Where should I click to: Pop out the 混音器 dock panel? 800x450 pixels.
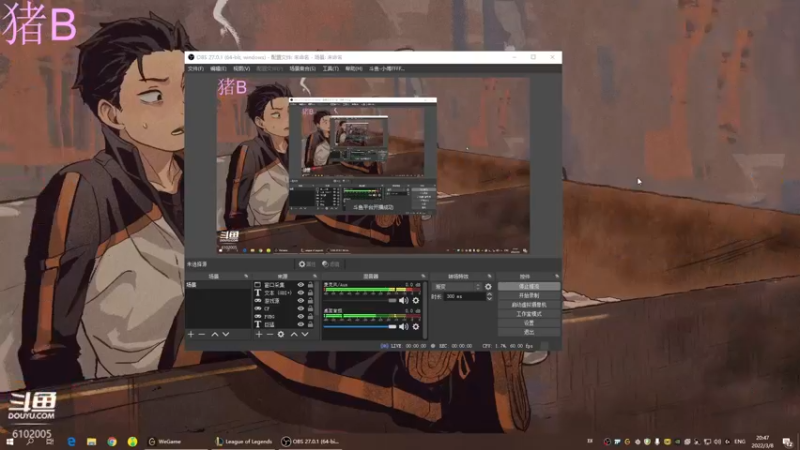(x=423, y=276)
